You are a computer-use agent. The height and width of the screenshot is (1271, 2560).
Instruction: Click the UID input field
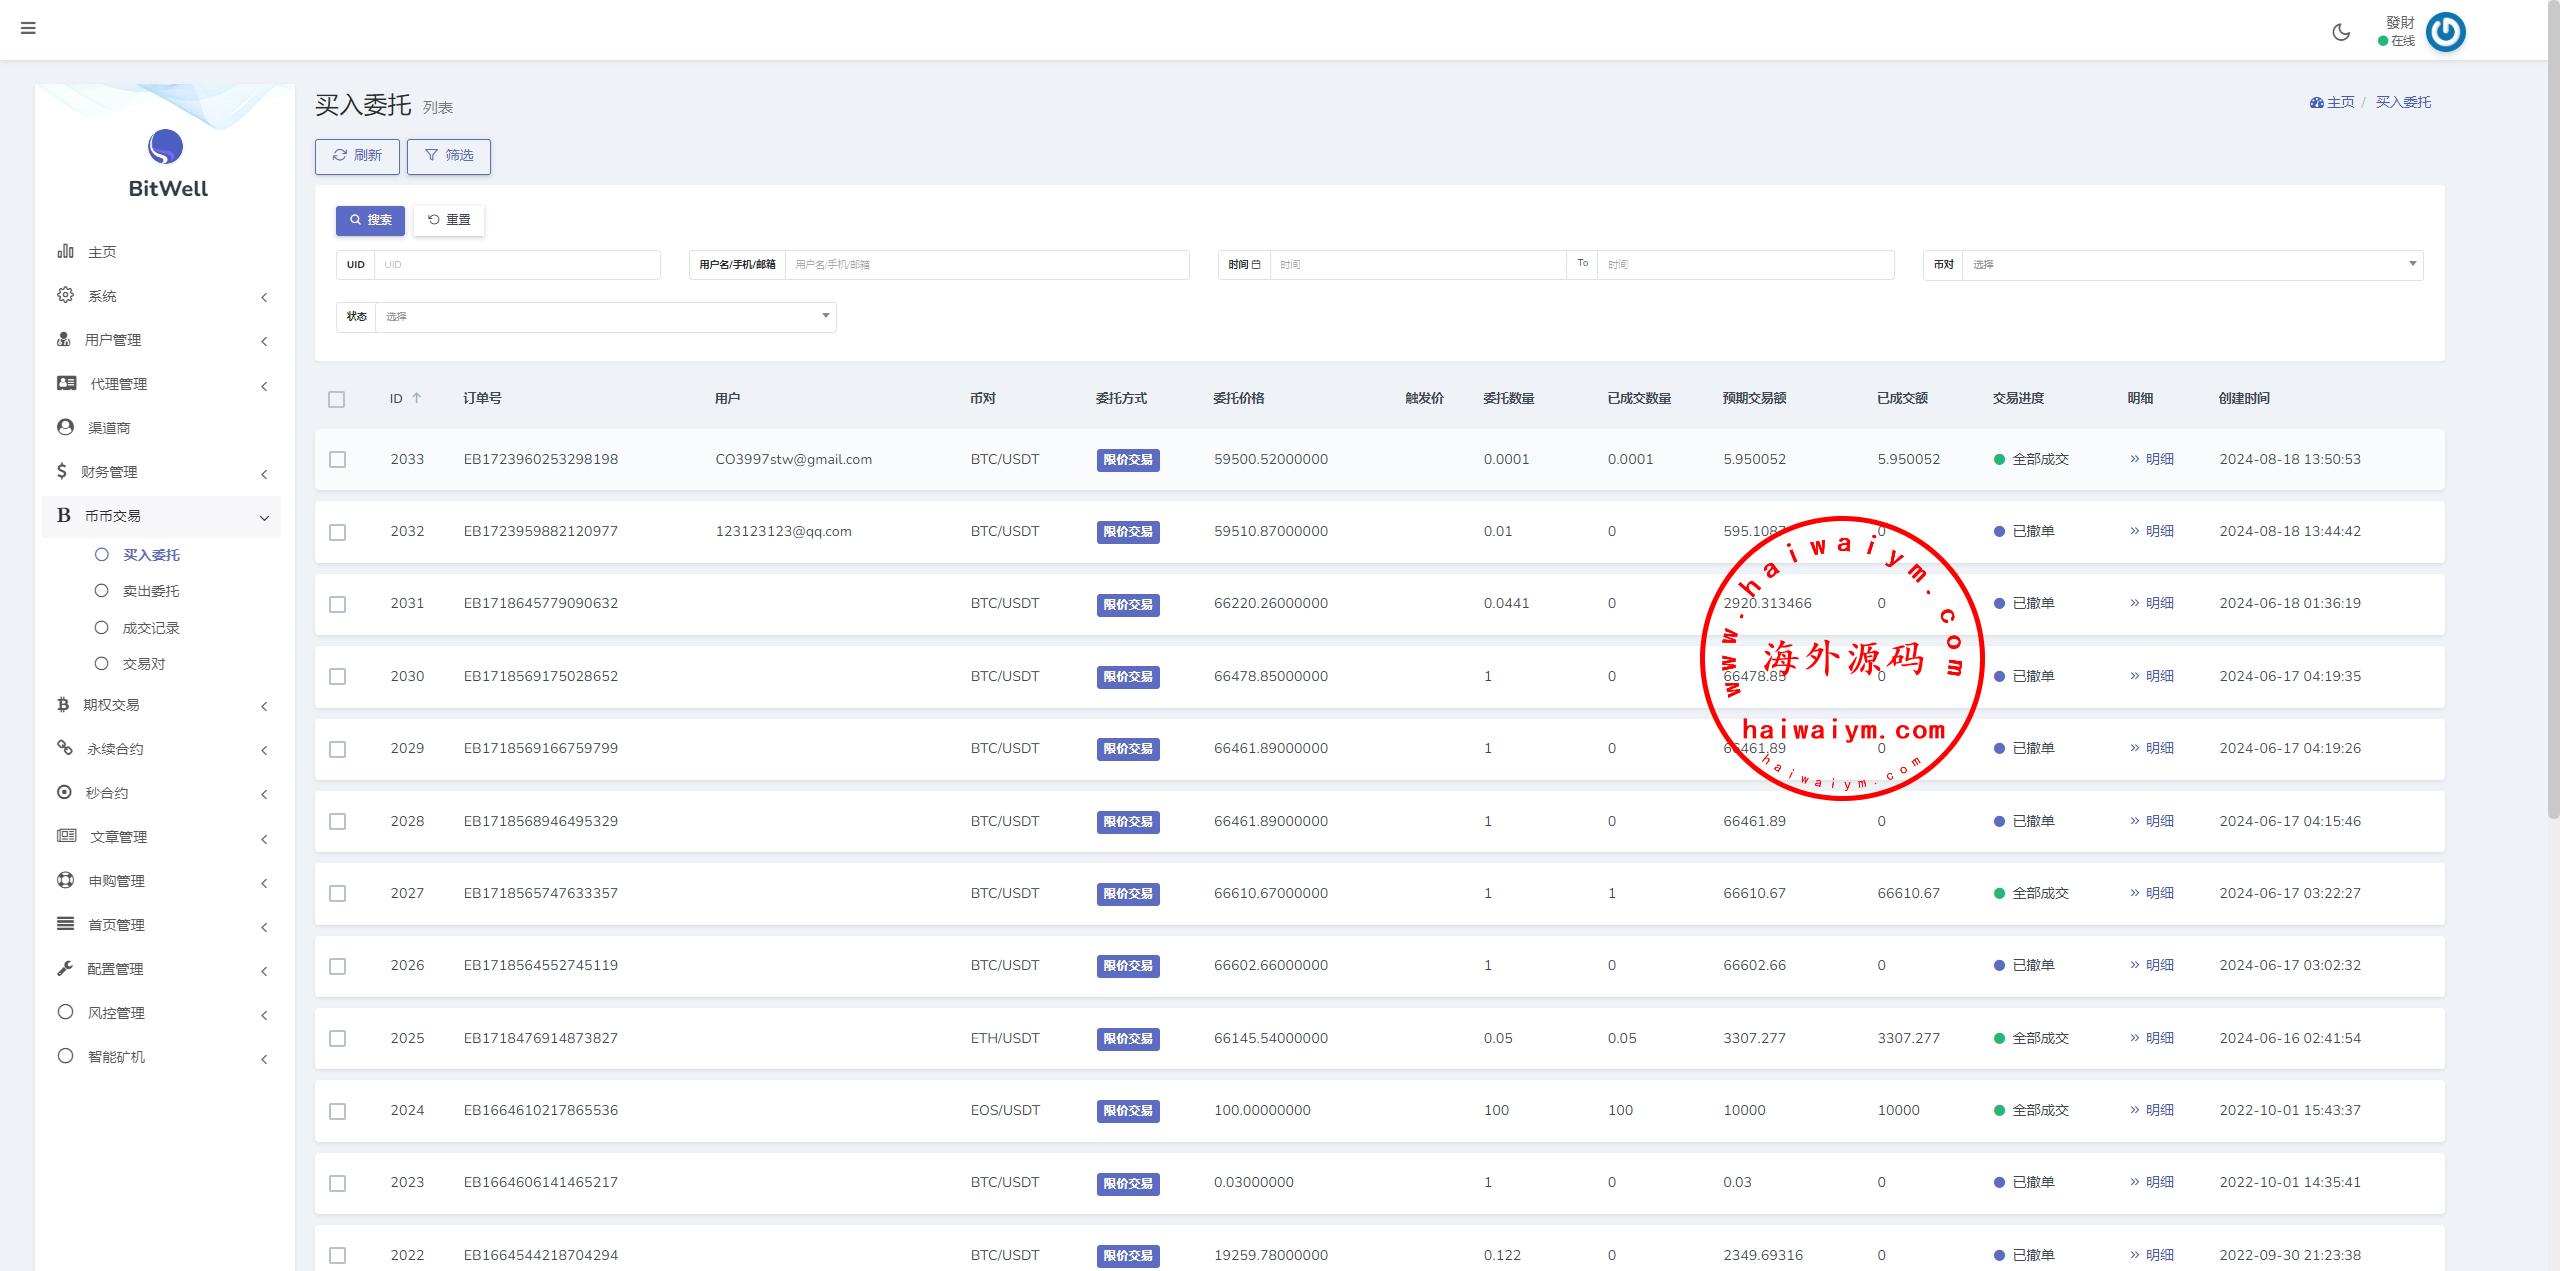tap(516, 264)
